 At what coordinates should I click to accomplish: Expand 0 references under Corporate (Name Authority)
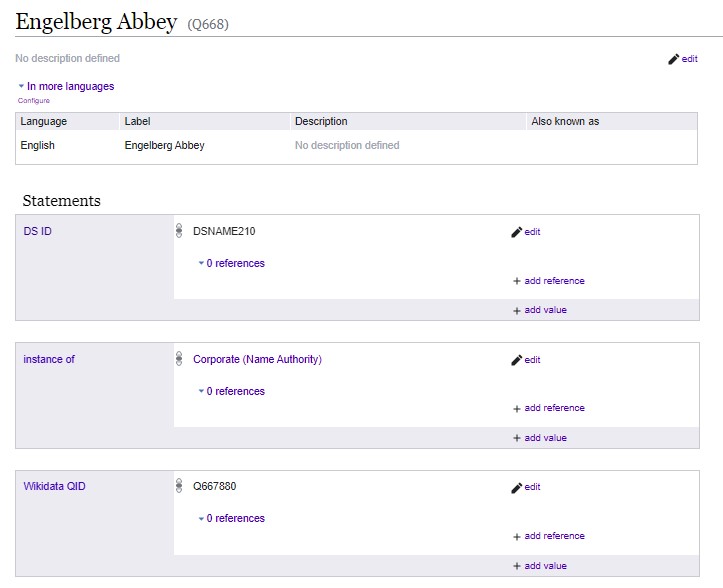231,391
